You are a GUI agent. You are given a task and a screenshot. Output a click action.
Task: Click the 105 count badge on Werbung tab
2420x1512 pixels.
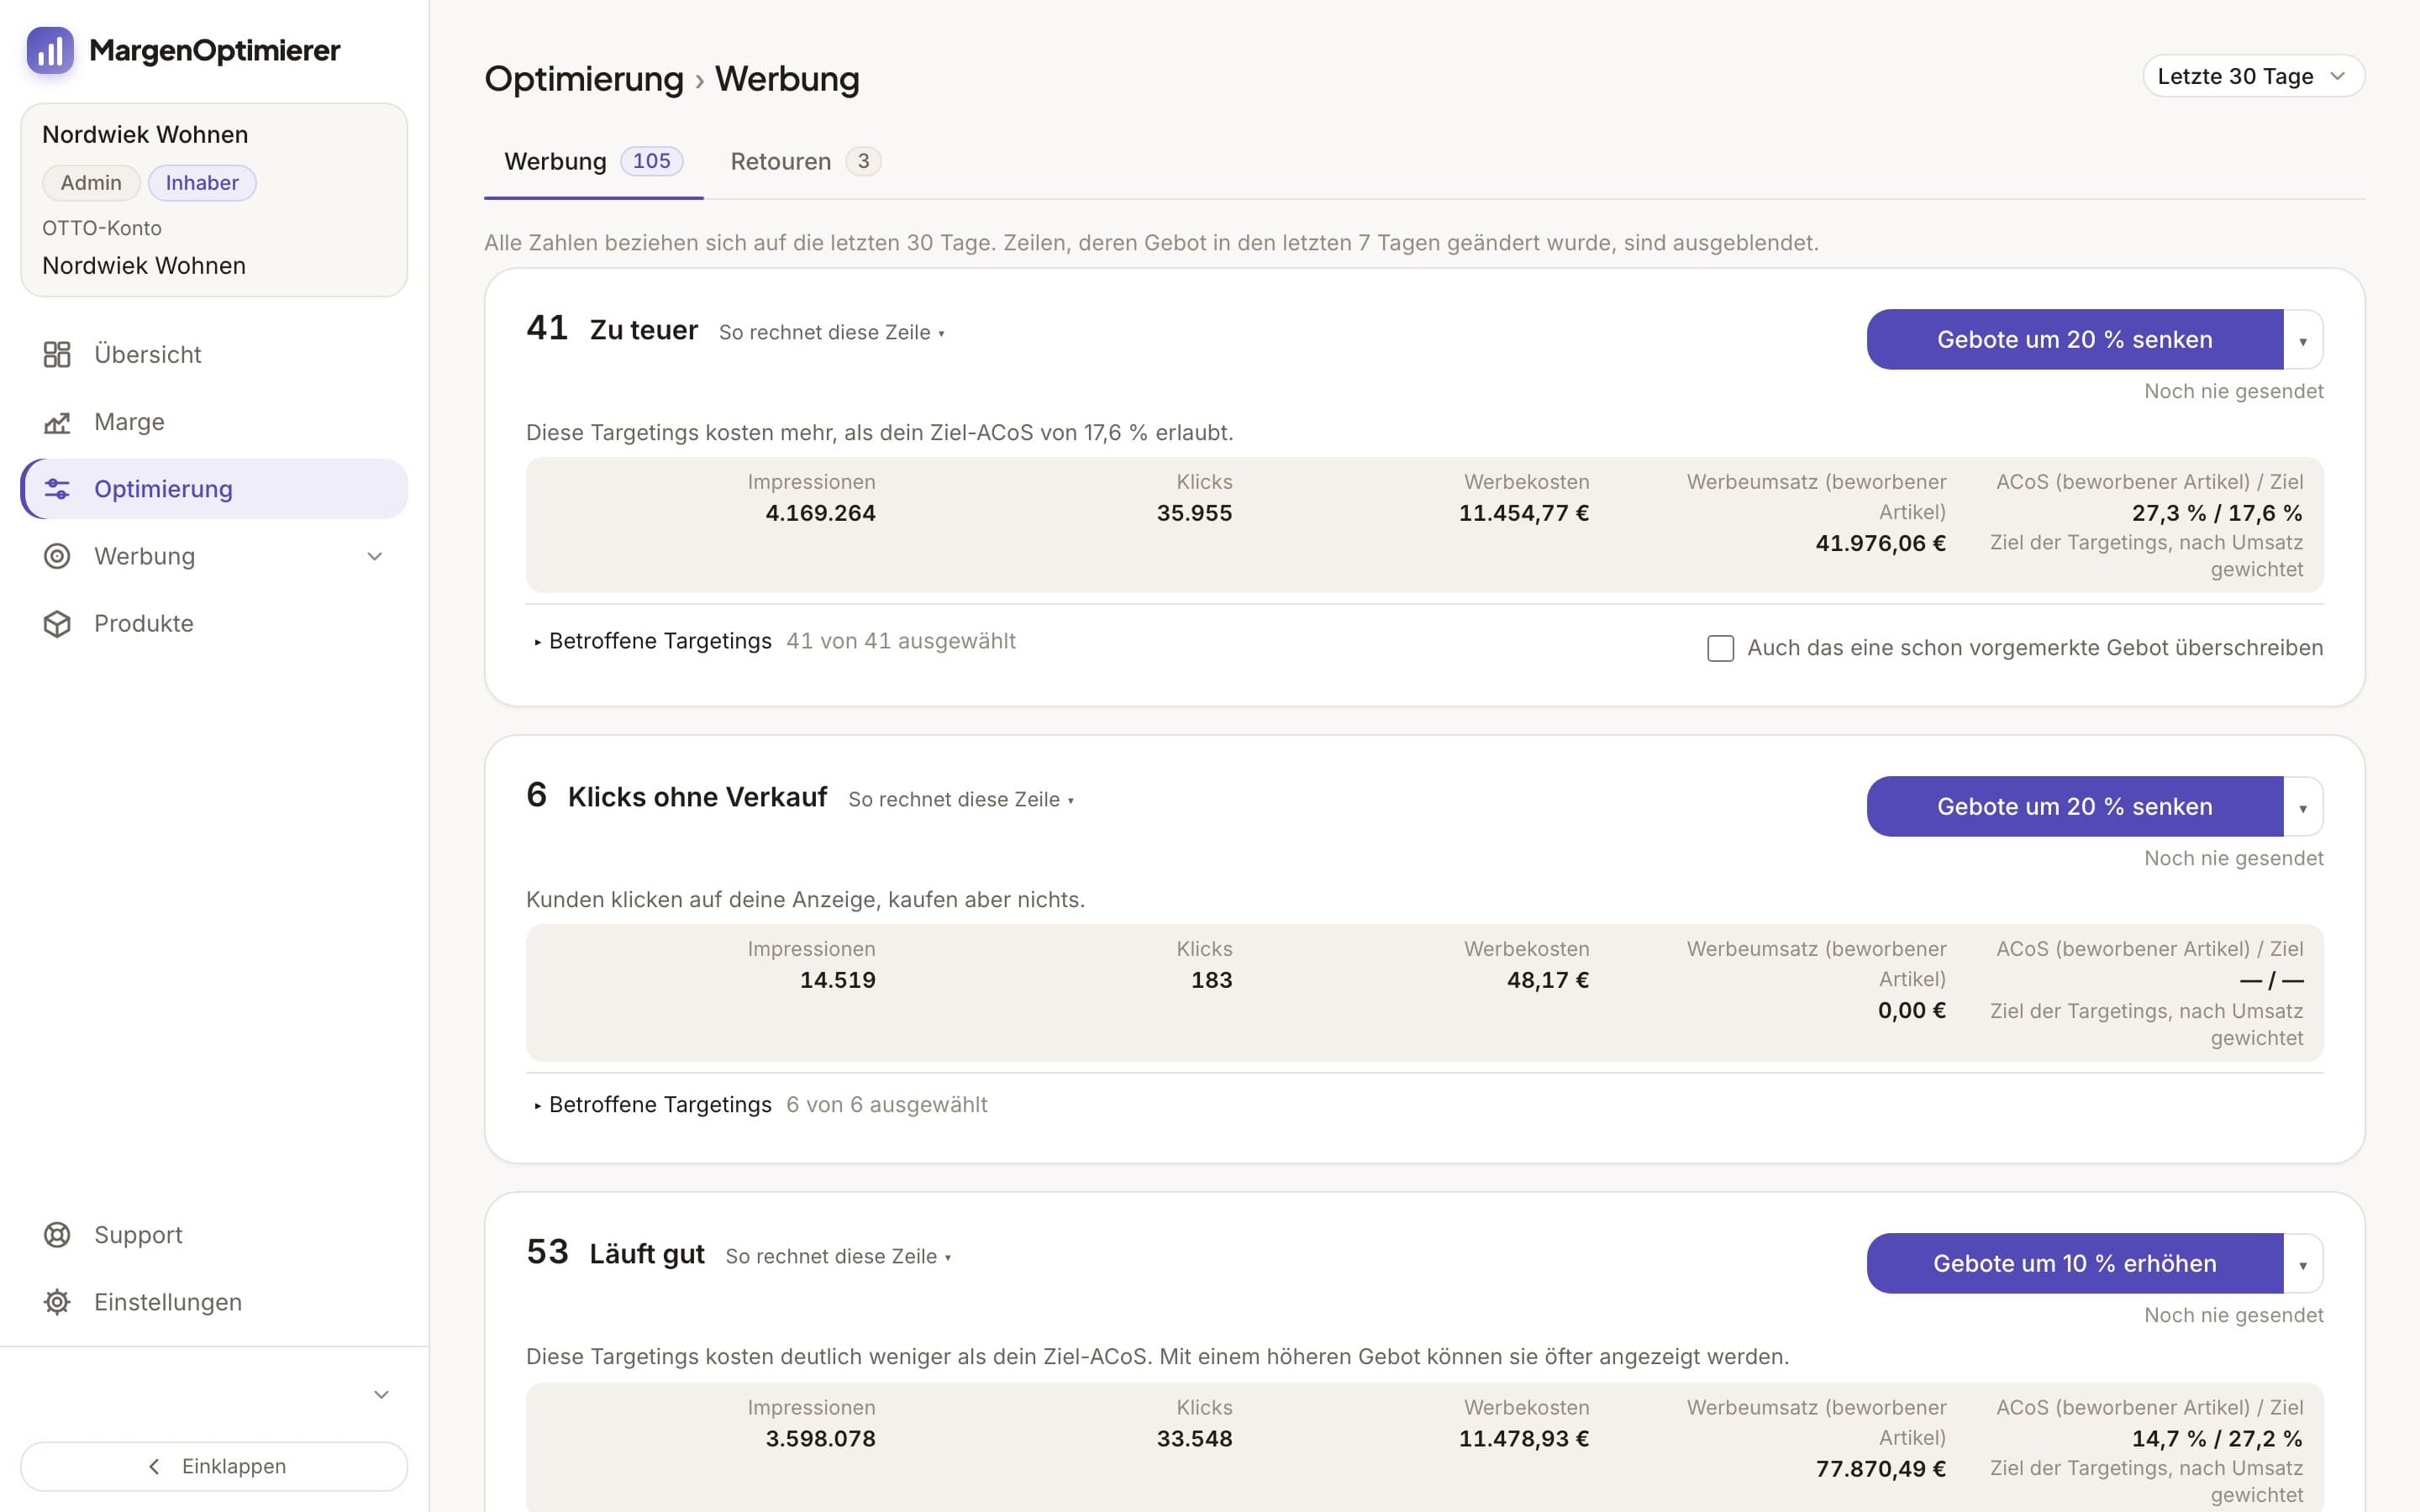(x=652, y=161)
